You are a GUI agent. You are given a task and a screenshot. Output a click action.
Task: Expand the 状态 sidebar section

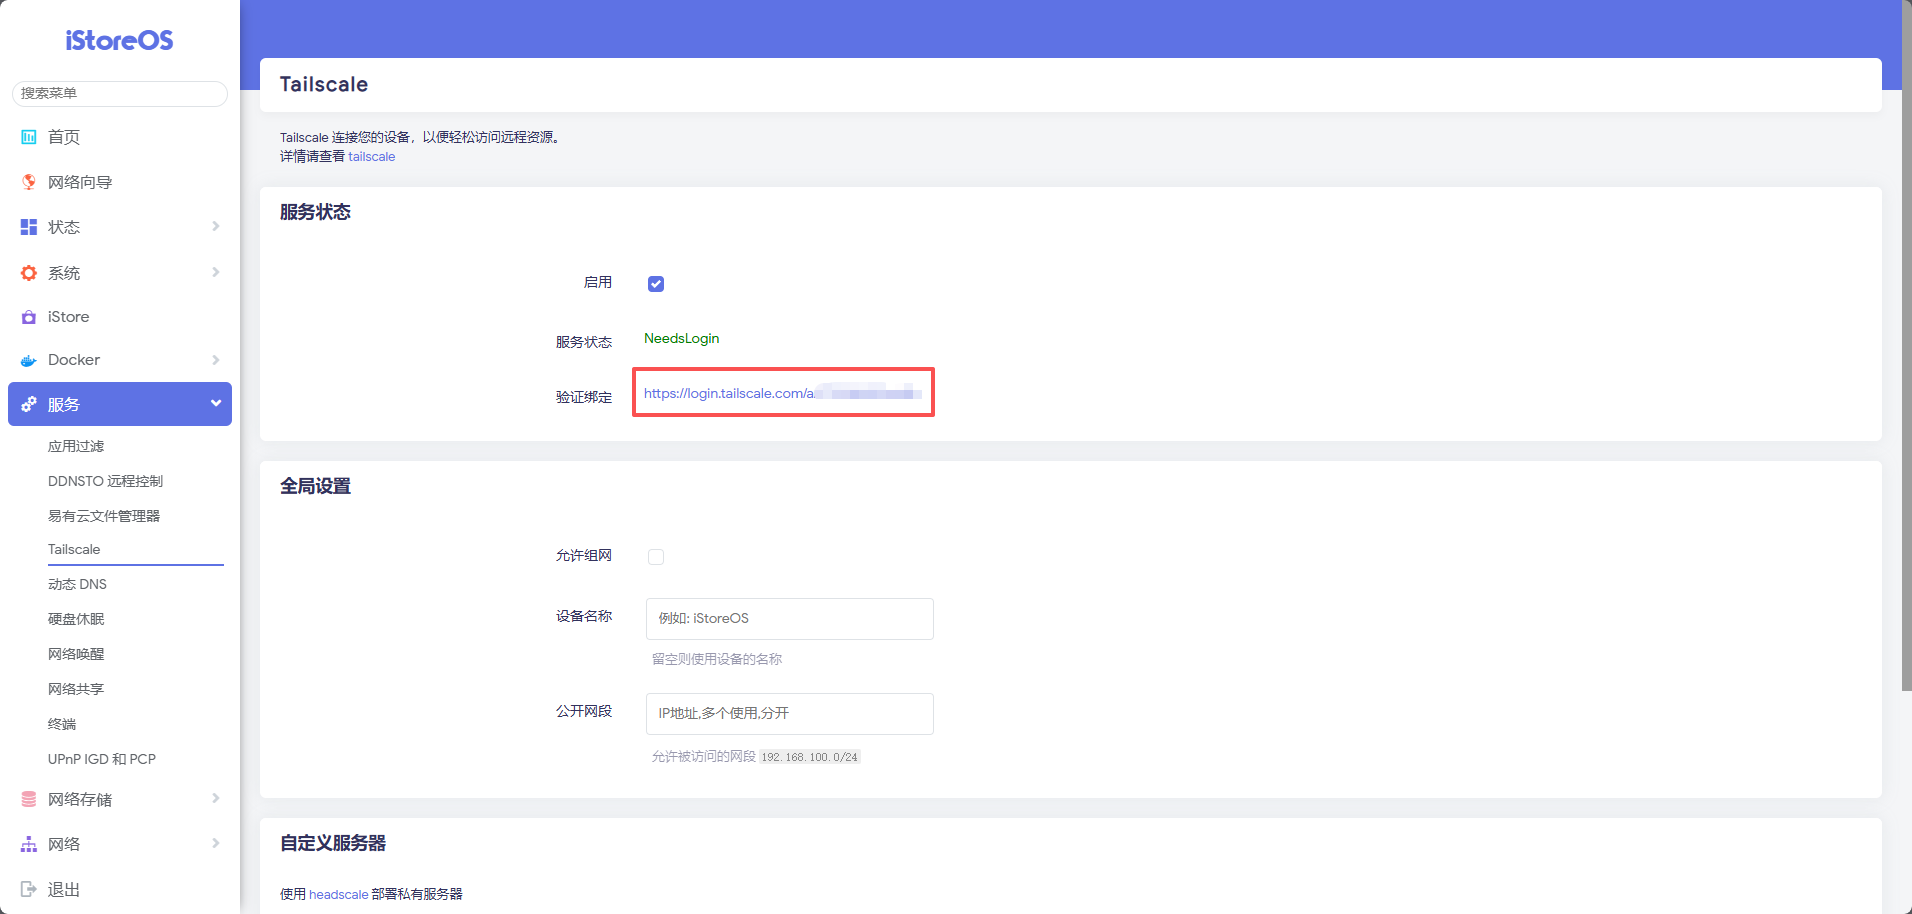[215, 226]
